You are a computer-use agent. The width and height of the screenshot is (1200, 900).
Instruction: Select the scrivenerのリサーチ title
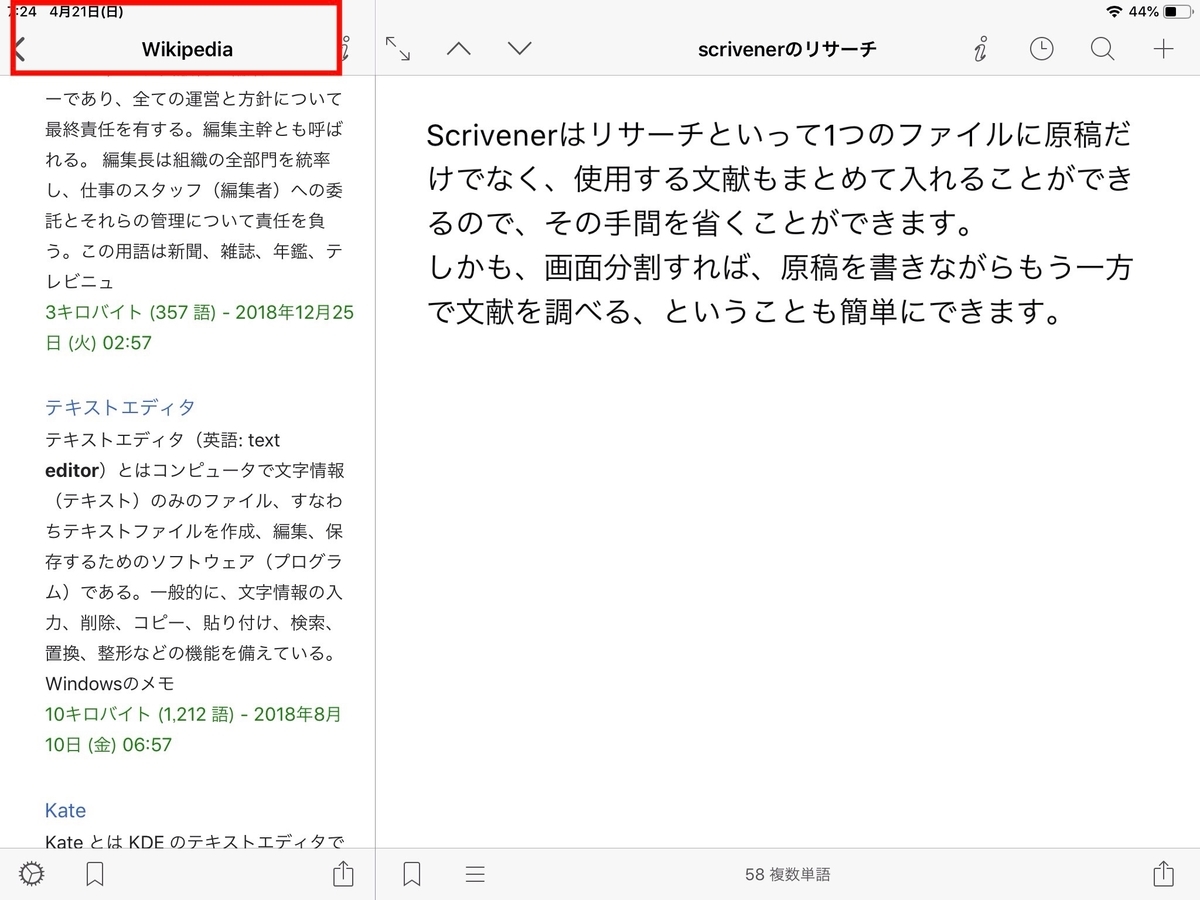click(786, 48)
